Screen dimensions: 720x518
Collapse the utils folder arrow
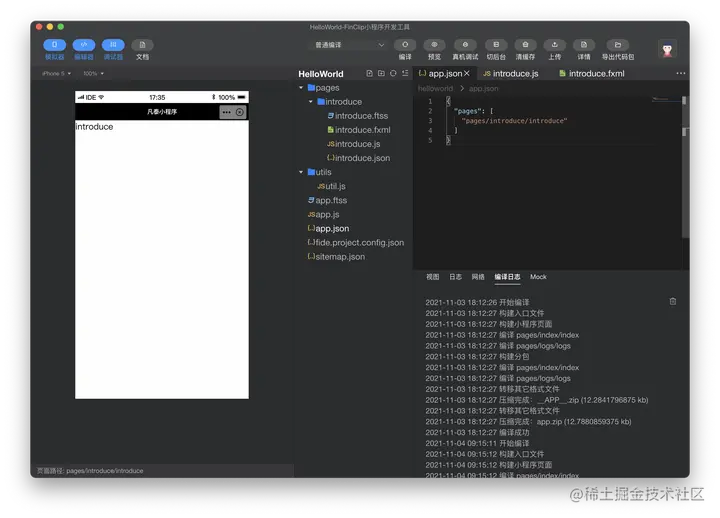click(301, 172)
